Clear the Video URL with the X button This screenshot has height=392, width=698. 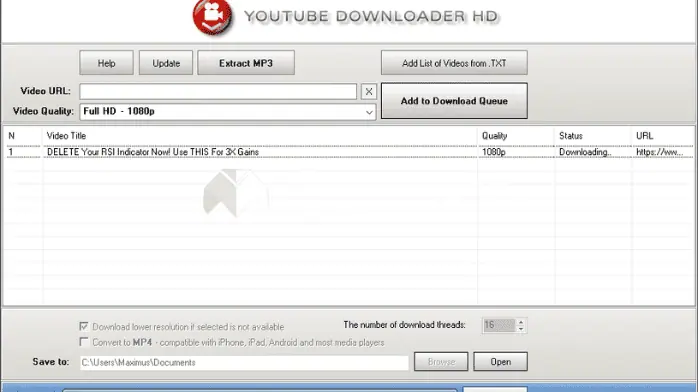click(369, 92)
